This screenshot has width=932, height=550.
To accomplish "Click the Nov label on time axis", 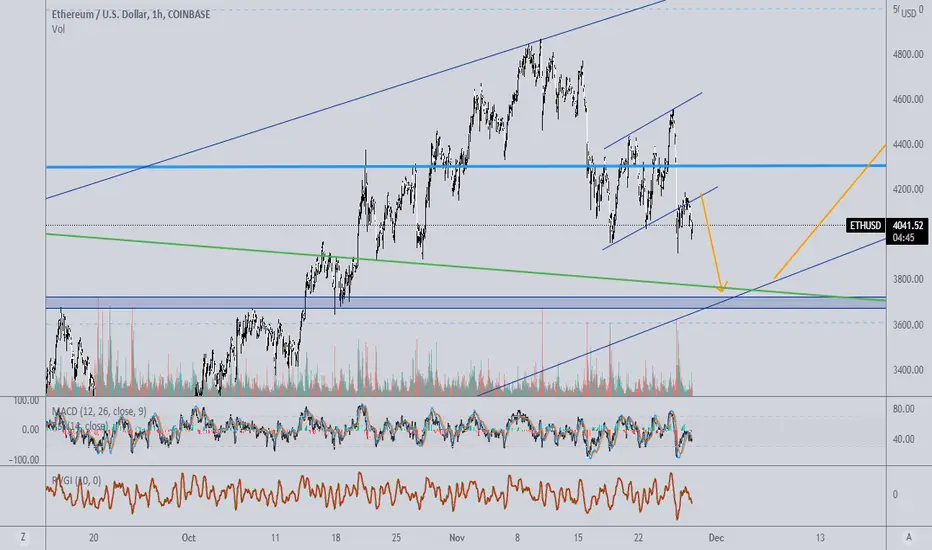I will (456, 538).
